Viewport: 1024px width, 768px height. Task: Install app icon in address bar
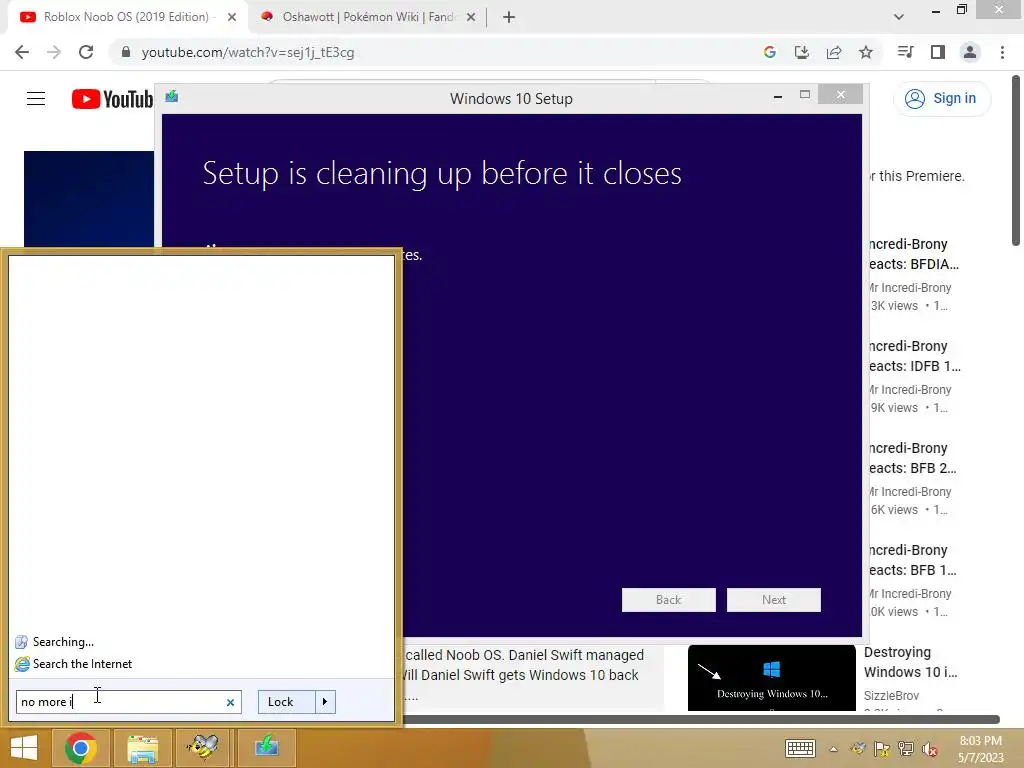click(802, 52)
